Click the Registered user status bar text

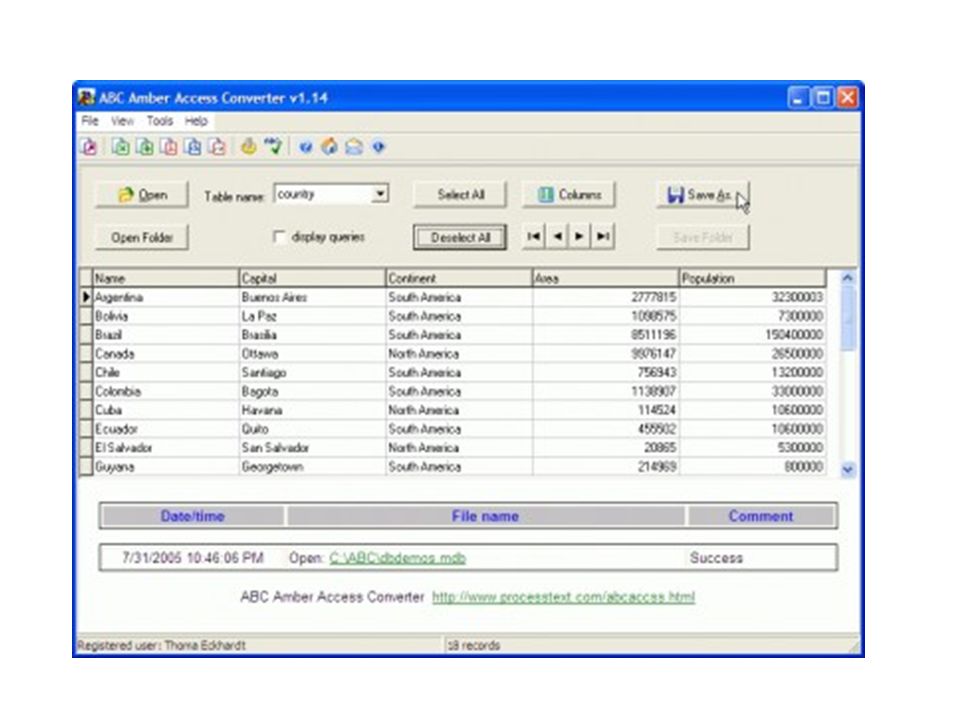161,645
